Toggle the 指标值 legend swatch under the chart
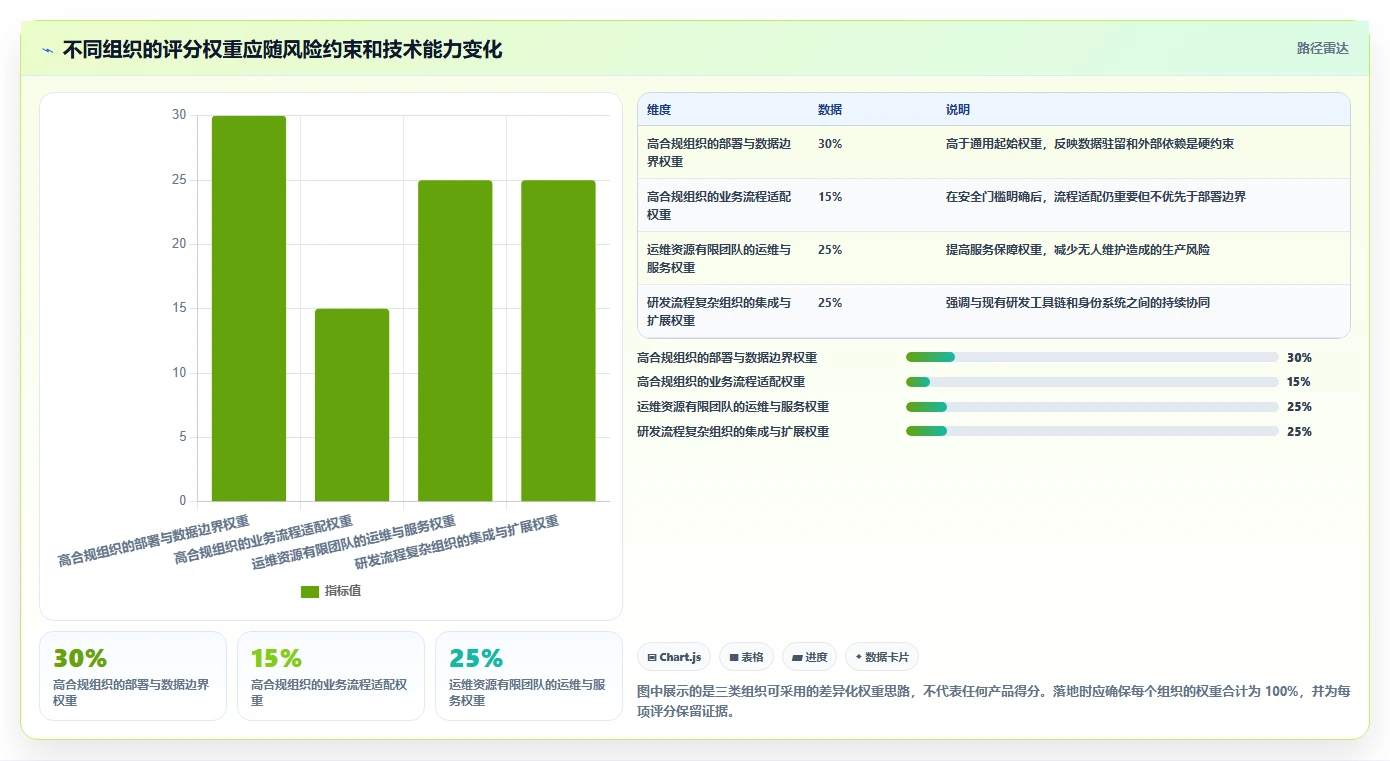This screenshot has width=1390, height=761. (310, 592)
